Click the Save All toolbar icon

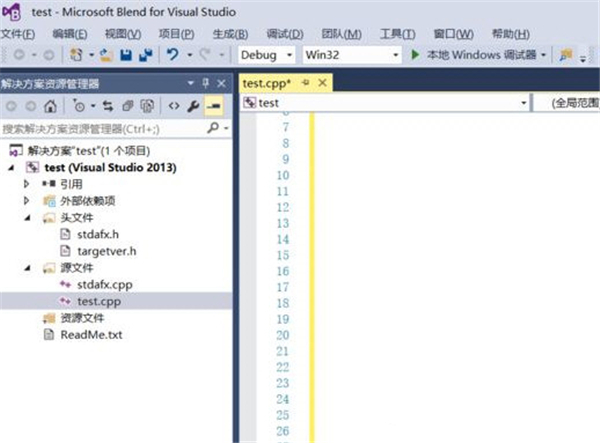146,54
